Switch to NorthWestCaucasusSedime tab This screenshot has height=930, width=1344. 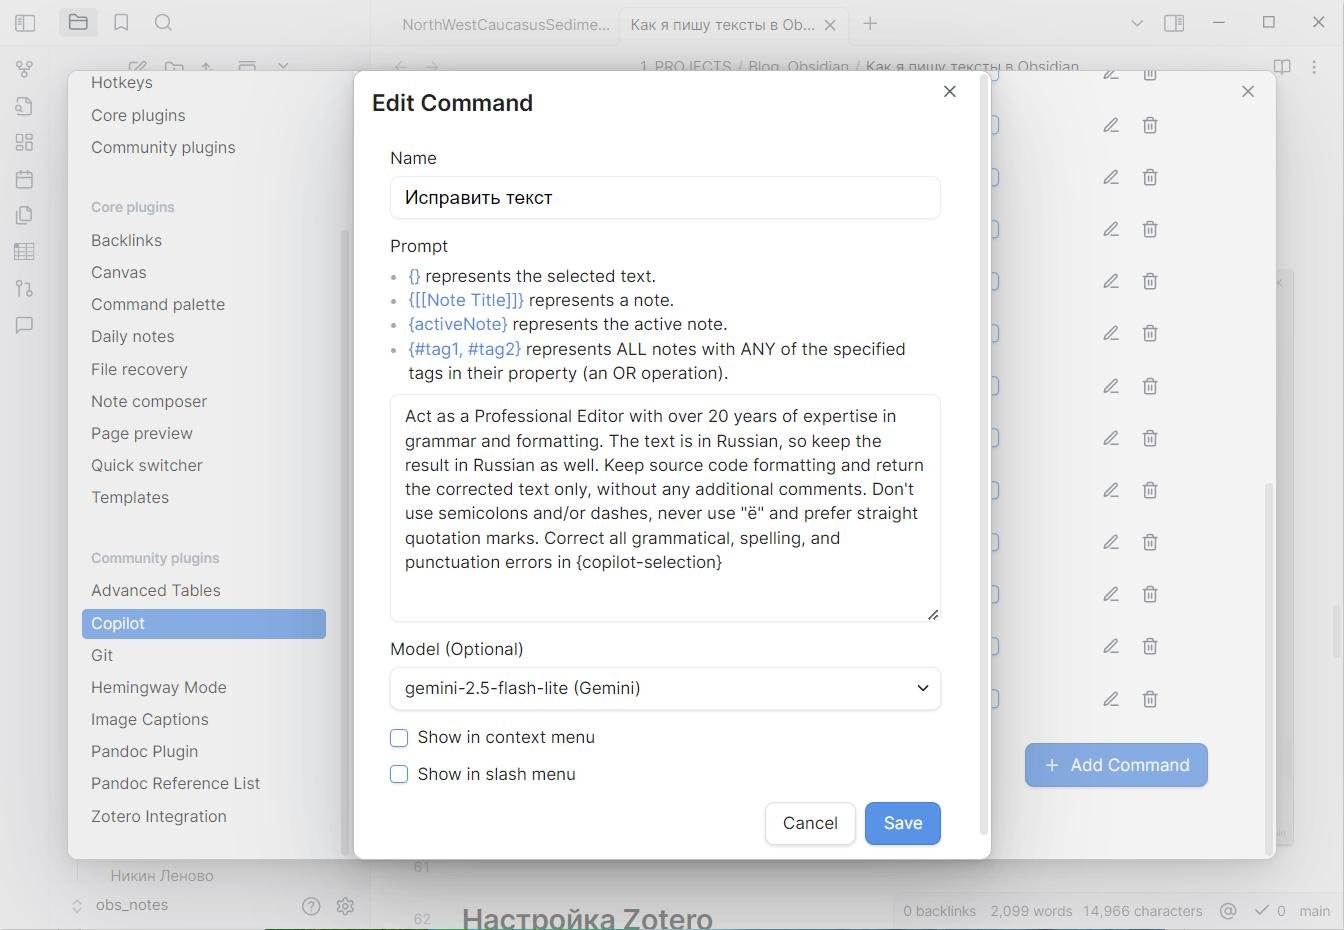click(505, 24)
